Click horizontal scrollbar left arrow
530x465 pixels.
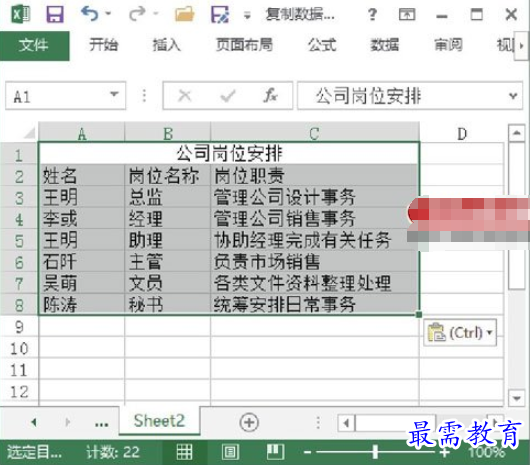(x=346, y=423)
